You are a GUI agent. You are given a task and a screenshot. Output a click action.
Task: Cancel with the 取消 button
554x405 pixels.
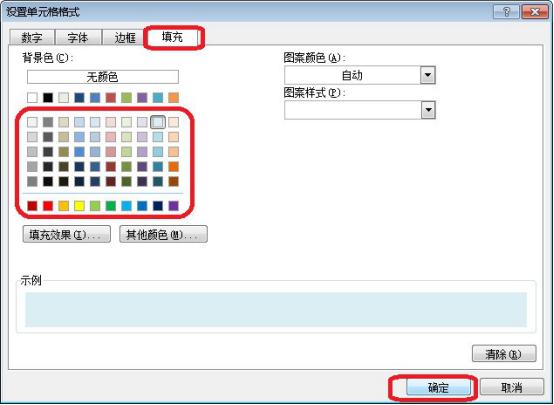[x=511, y=388]
